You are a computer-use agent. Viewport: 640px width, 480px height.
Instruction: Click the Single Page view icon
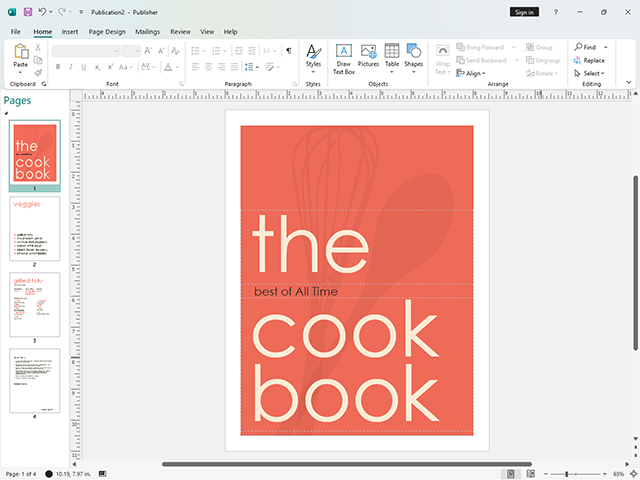[x=511, y=474]
